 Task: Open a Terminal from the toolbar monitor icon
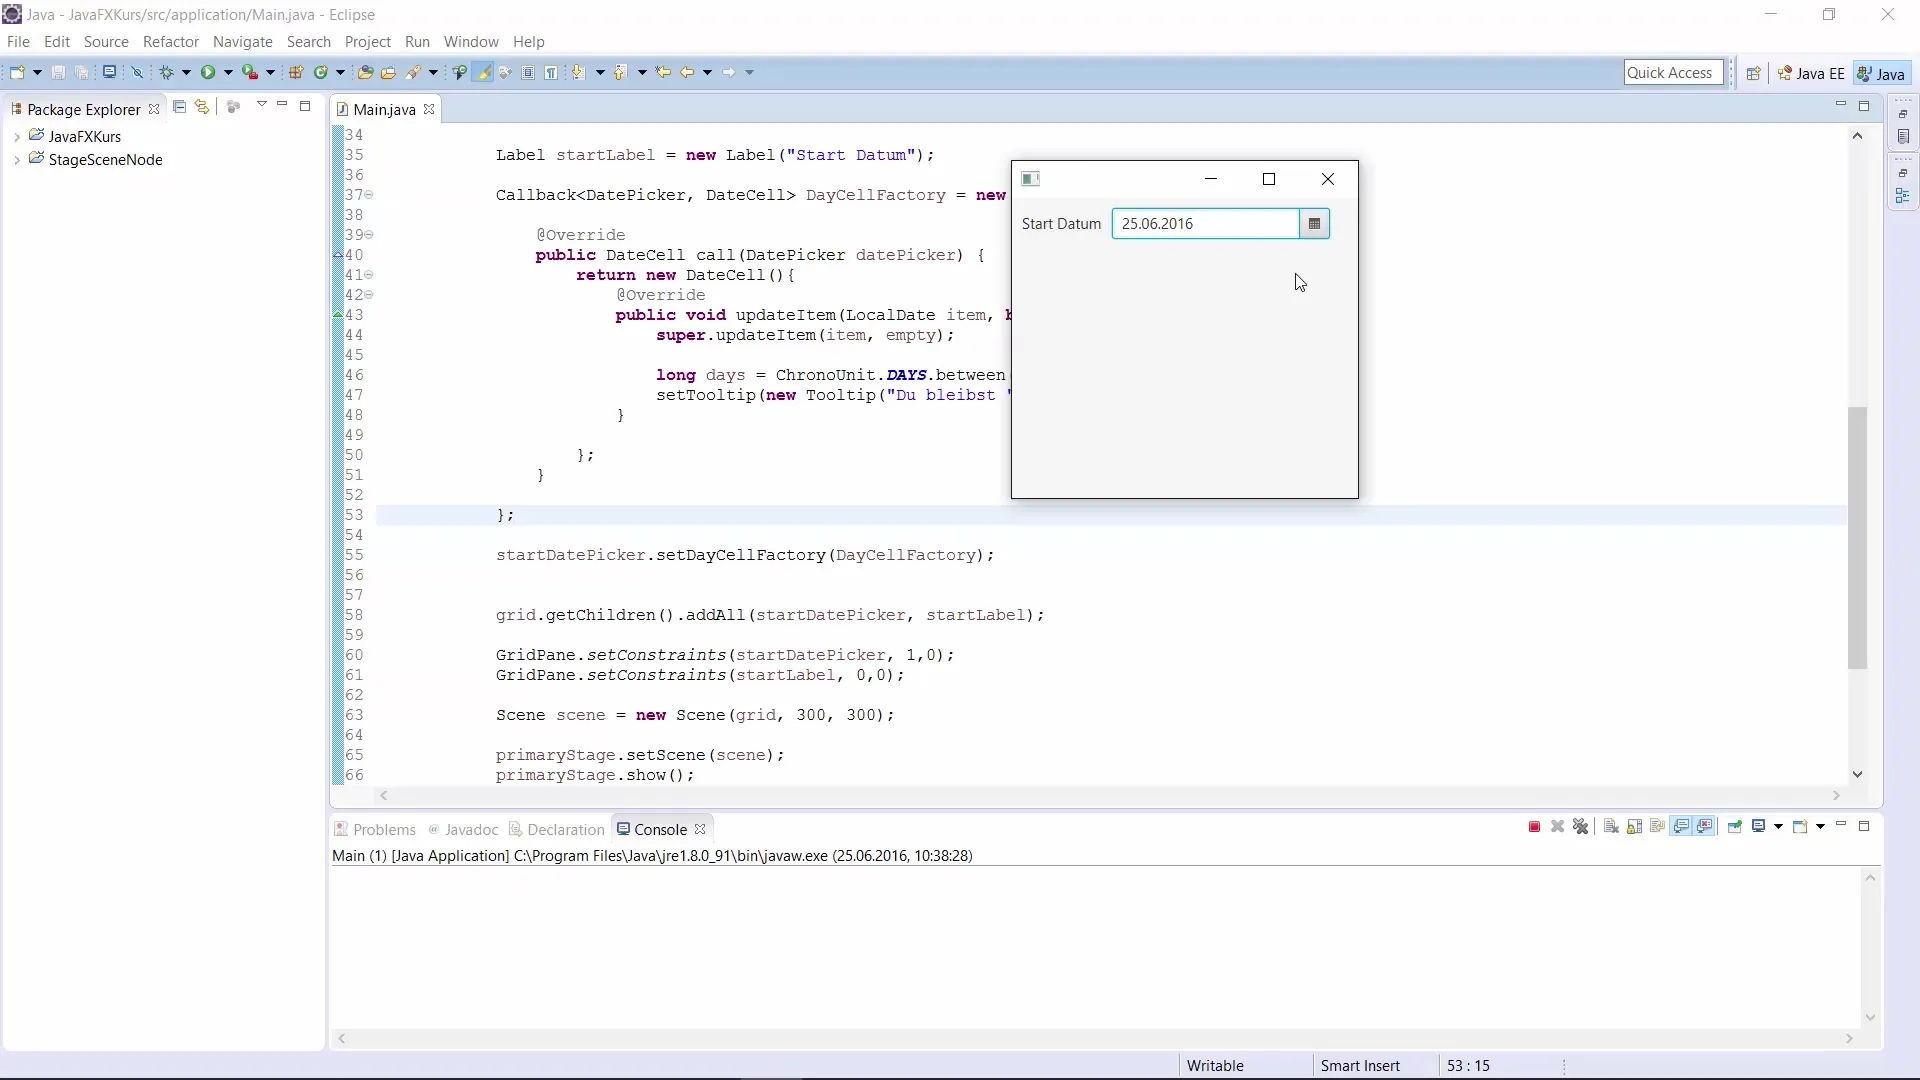click(x=109, y=72)
